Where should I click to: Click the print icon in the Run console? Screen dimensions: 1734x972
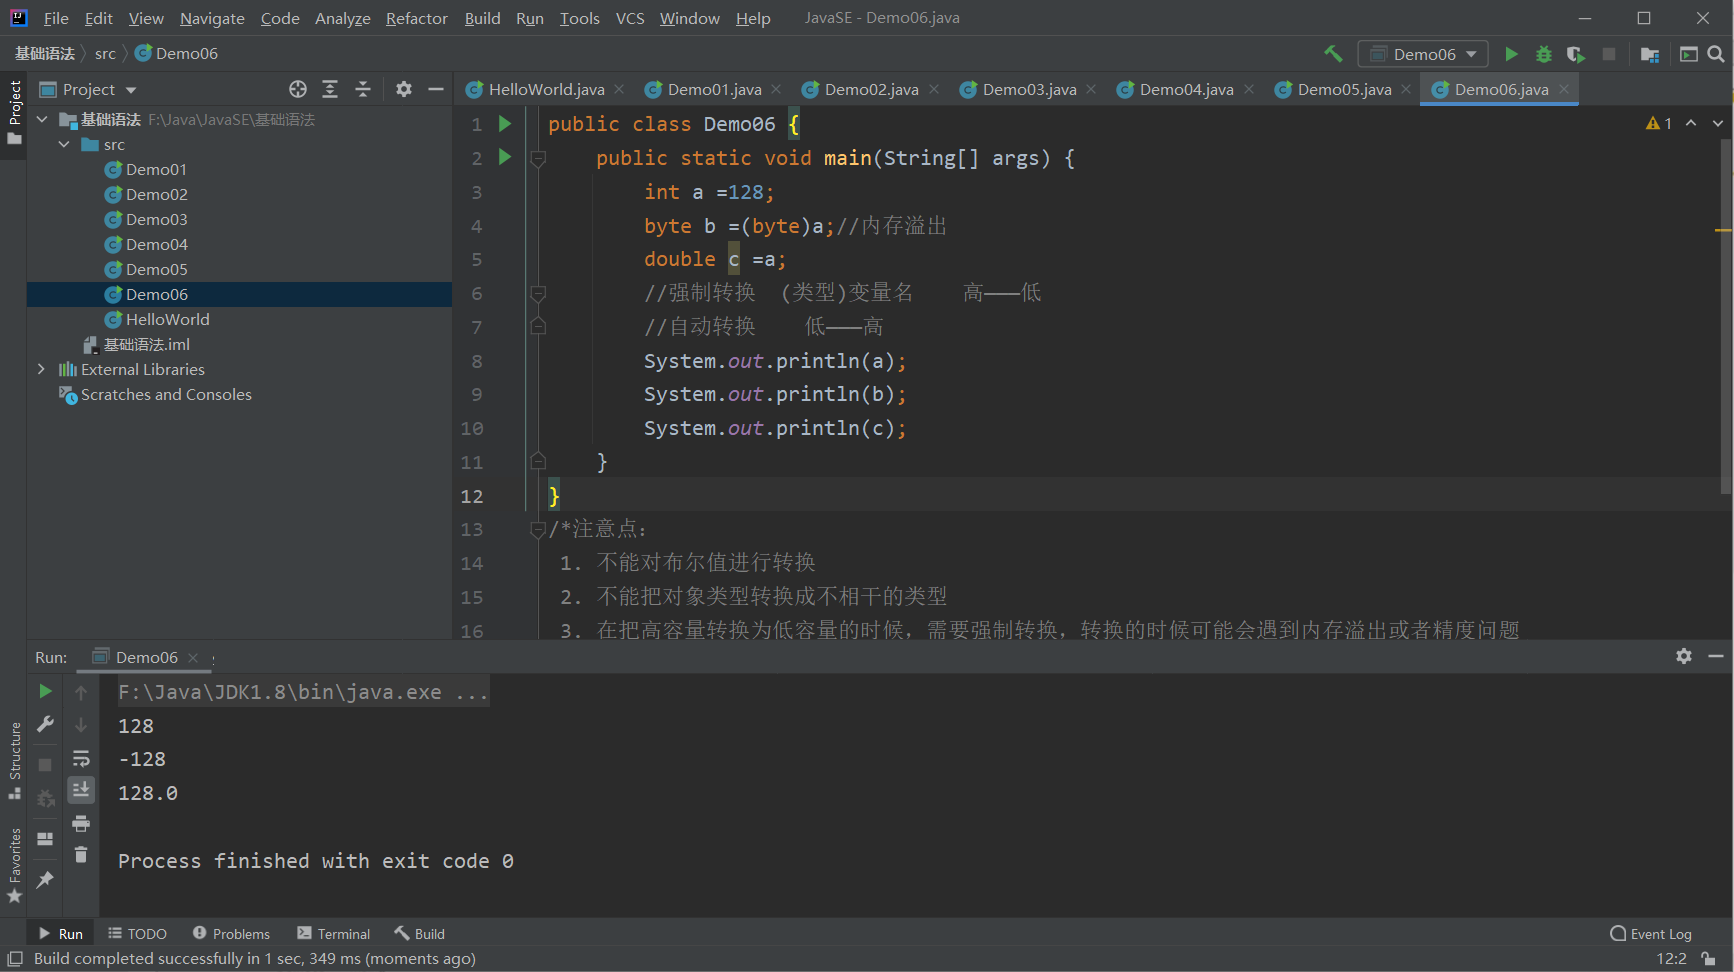click(x=81, y=823)
